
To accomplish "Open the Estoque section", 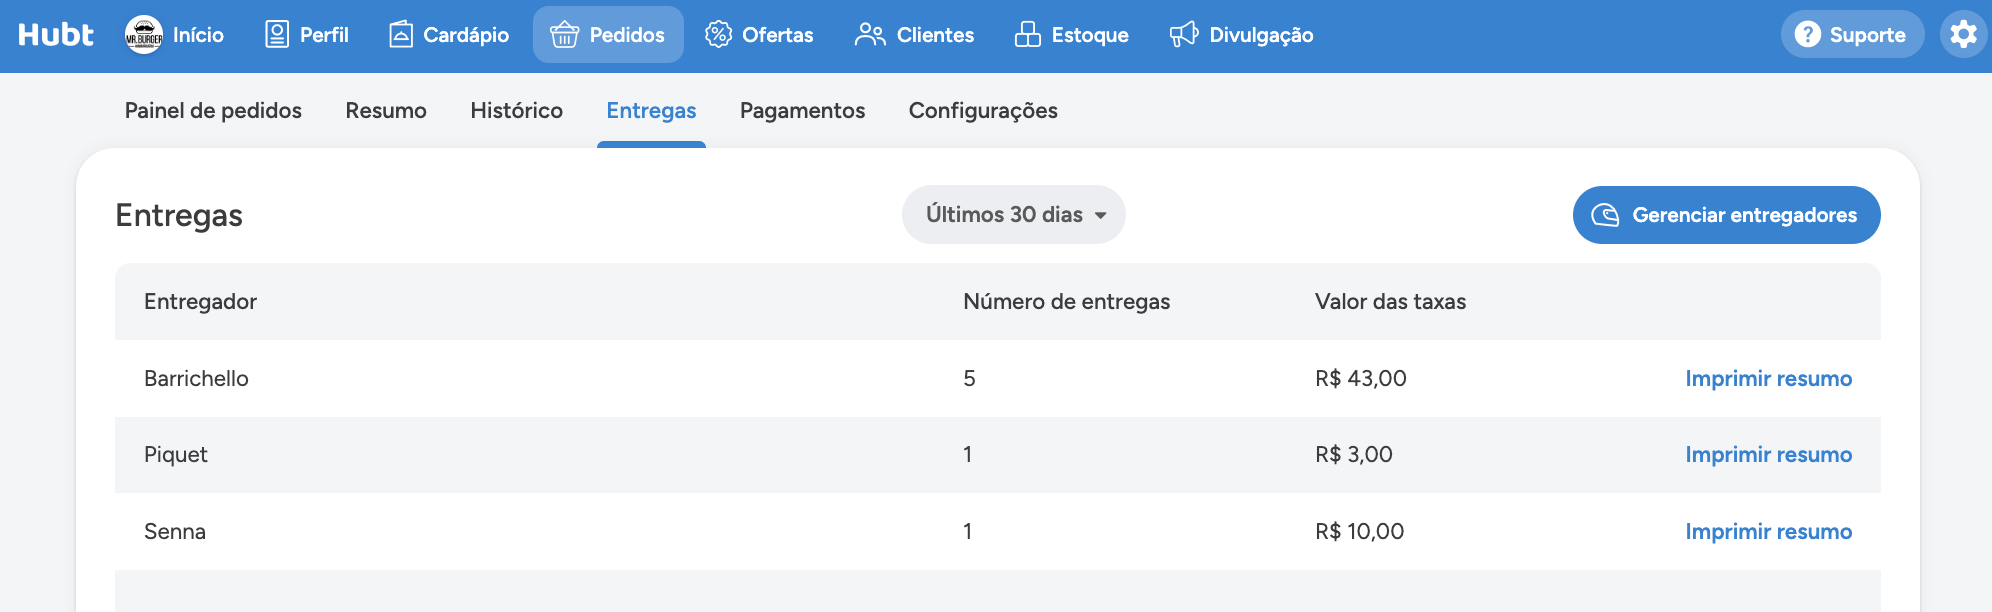I will (1071, 35).
